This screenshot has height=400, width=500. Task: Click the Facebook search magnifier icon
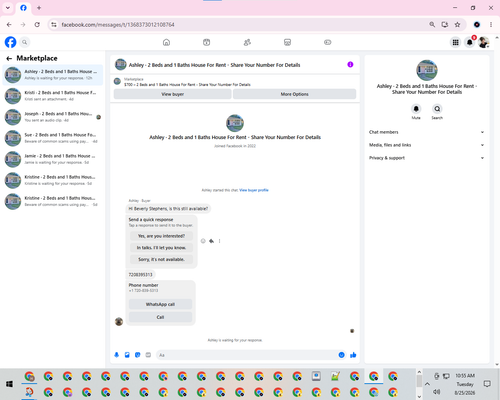(x=25, y=42)
